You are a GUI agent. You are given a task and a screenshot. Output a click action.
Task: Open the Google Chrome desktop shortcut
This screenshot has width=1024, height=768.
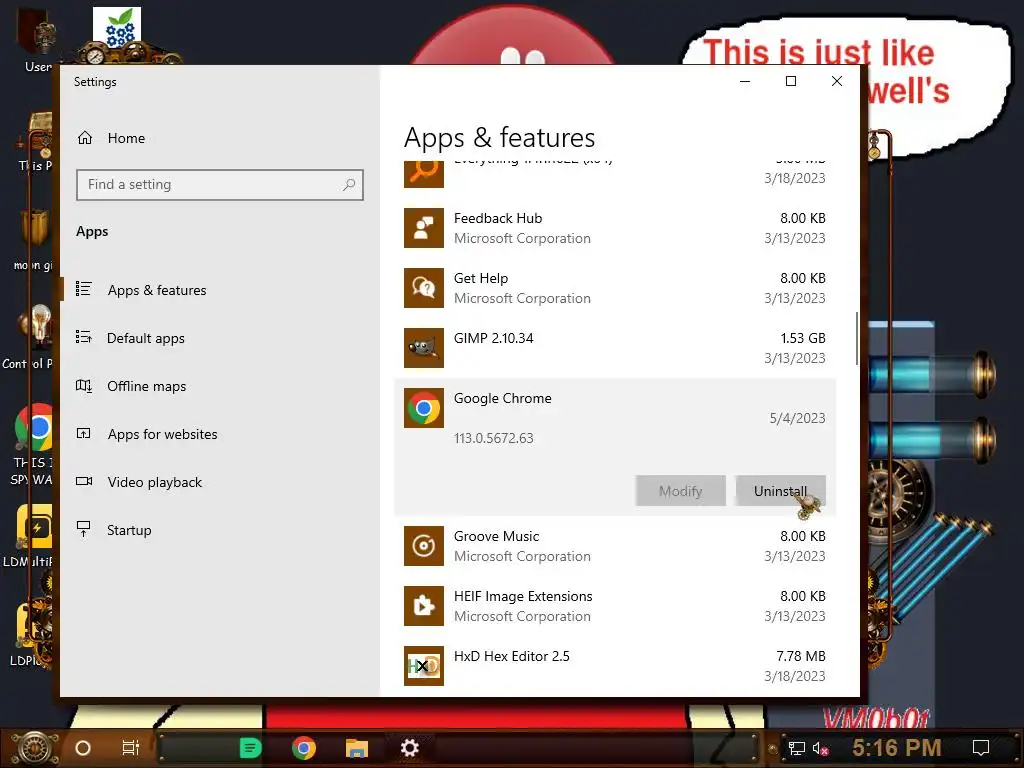[34, 428]
